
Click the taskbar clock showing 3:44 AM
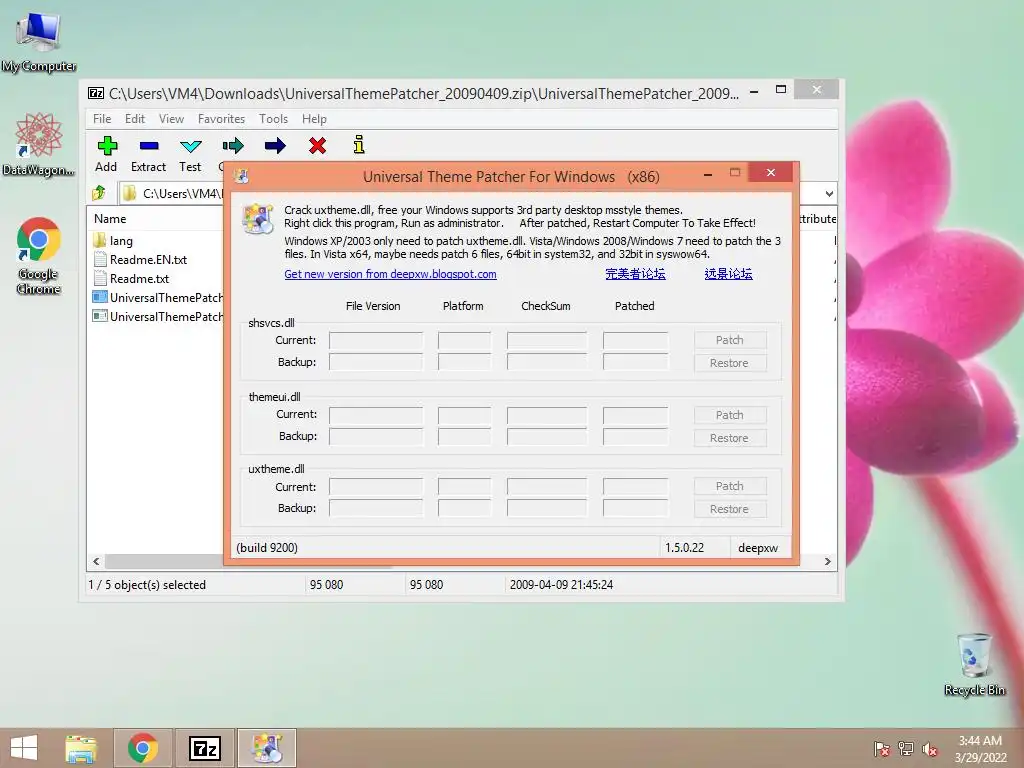pyautogui.click(x=980, y=749)
